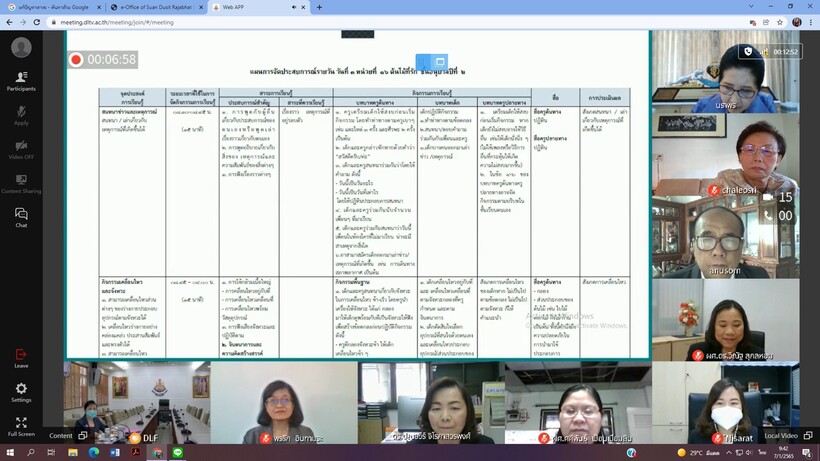Enter Full Screen mode
Image resolution: width=820 pixels, height=461 pixels.
21,426
